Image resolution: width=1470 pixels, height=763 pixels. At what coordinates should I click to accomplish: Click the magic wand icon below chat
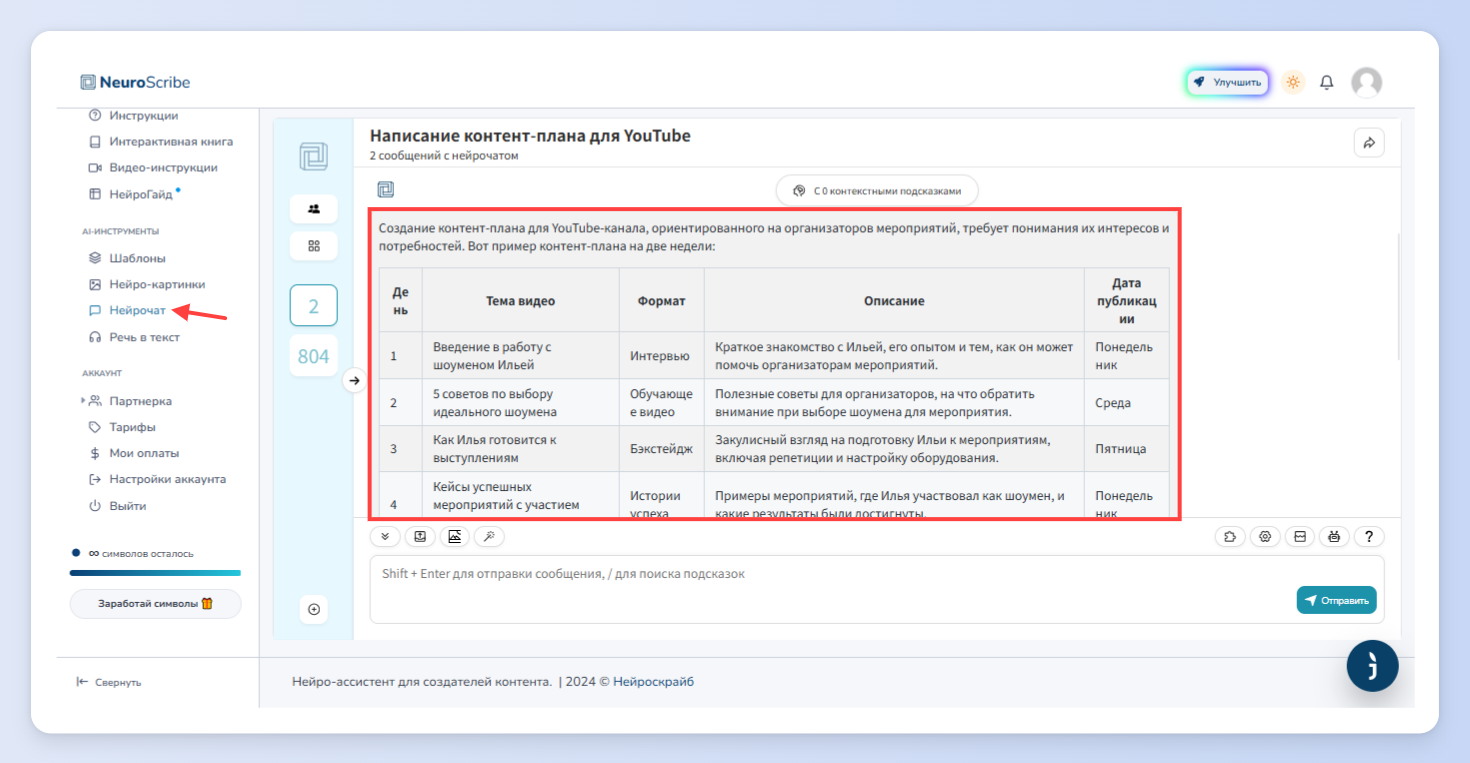coord(489,537)
